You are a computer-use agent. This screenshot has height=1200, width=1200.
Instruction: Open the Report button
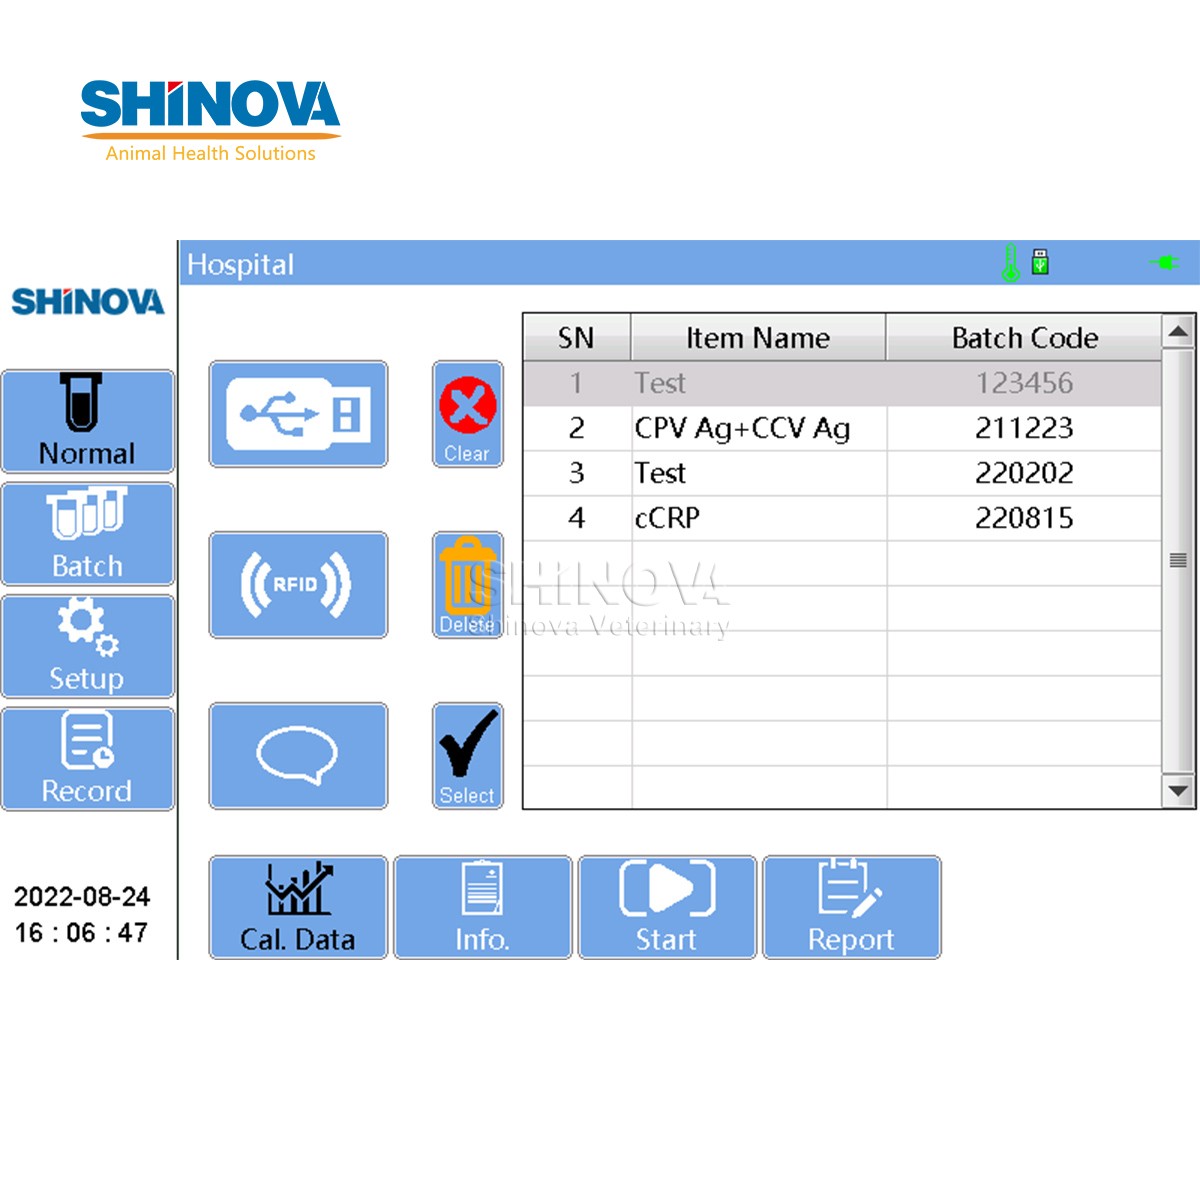[851, 907]
